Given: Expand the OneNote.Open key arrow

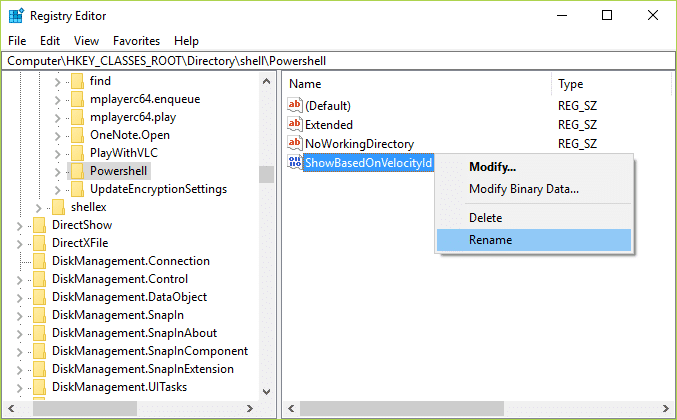Looking at the screenshot, I should click(x=57, y=136).
